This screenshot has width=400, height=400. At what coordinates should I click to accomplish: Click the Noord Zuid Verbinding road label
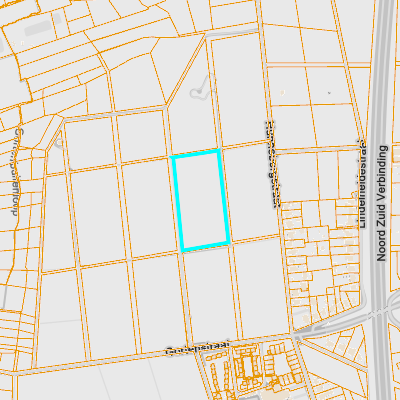382,203
